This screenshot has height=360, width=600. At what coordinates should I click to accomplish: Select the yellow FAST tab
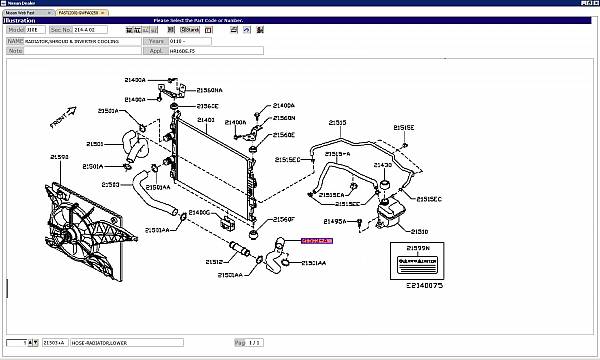[78, 13]
